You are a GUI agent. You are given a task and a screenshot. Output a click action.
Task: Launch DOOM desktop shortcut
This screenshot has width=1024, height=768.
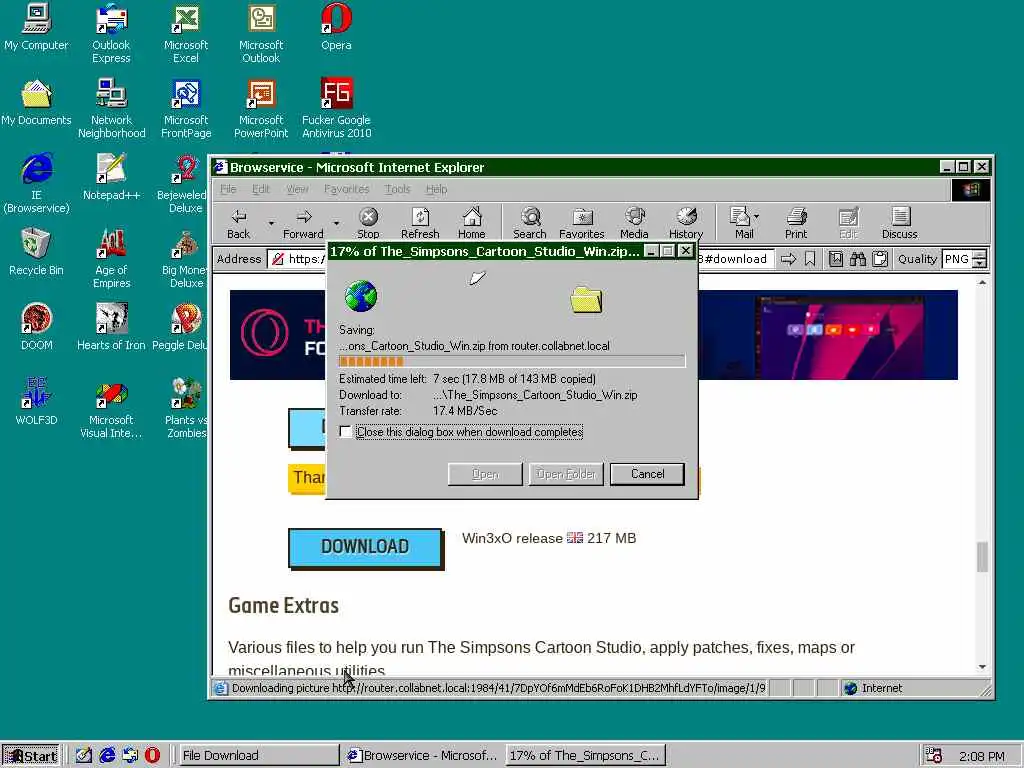(36, 327)
